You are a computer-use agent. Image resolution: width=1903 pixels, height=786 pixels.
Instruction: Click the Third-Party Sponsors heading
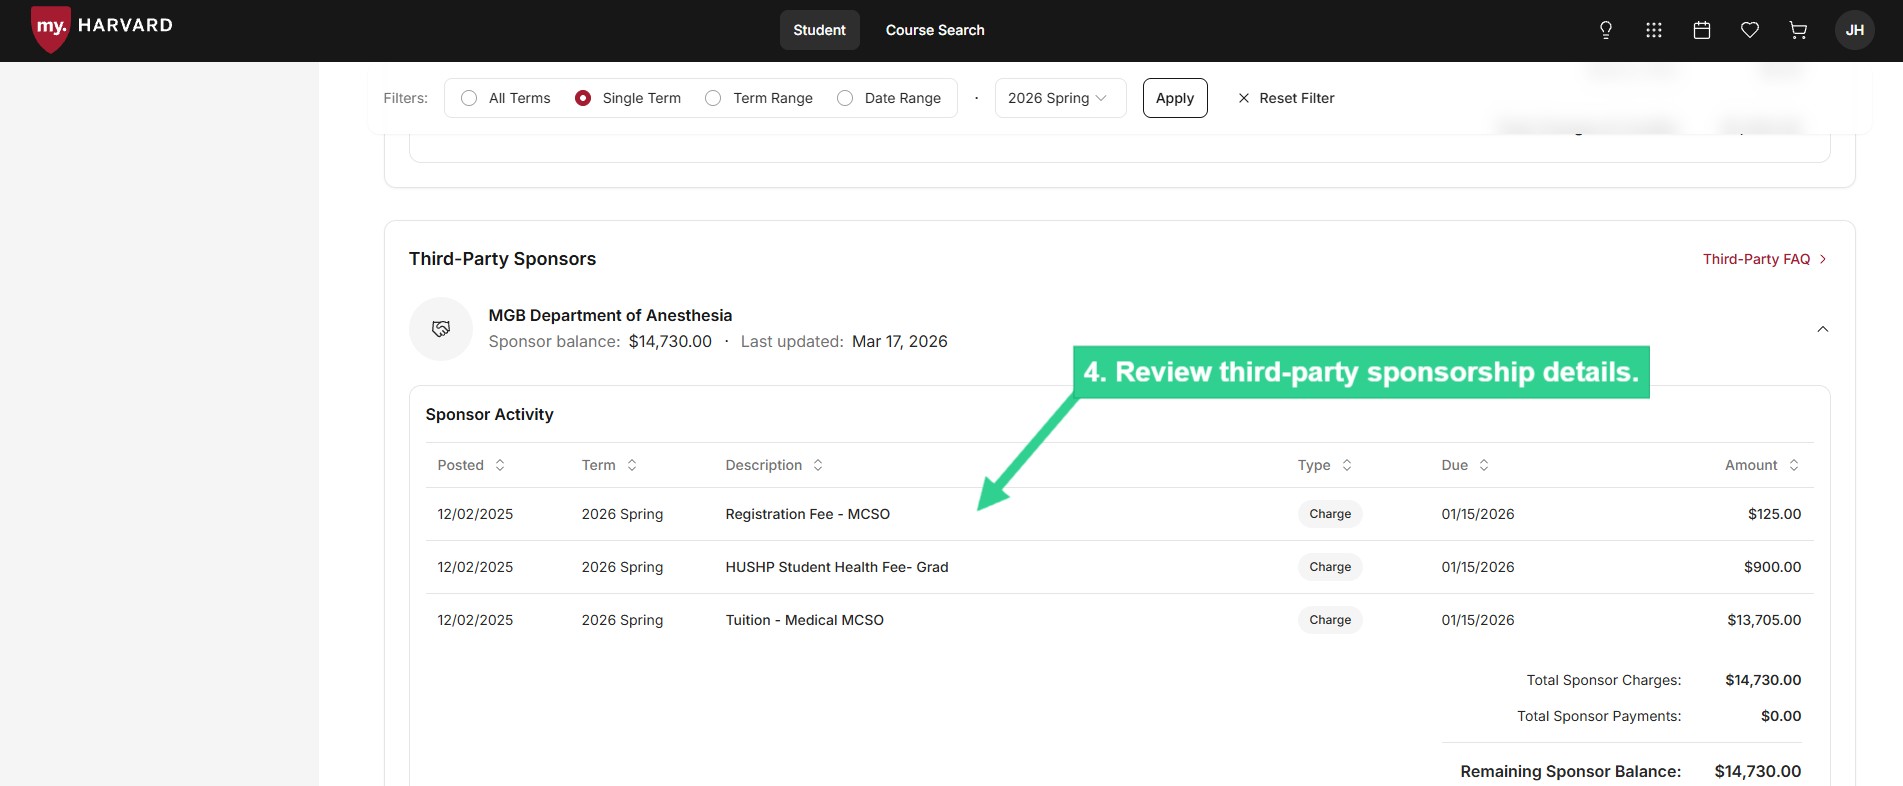pos(502,259)
